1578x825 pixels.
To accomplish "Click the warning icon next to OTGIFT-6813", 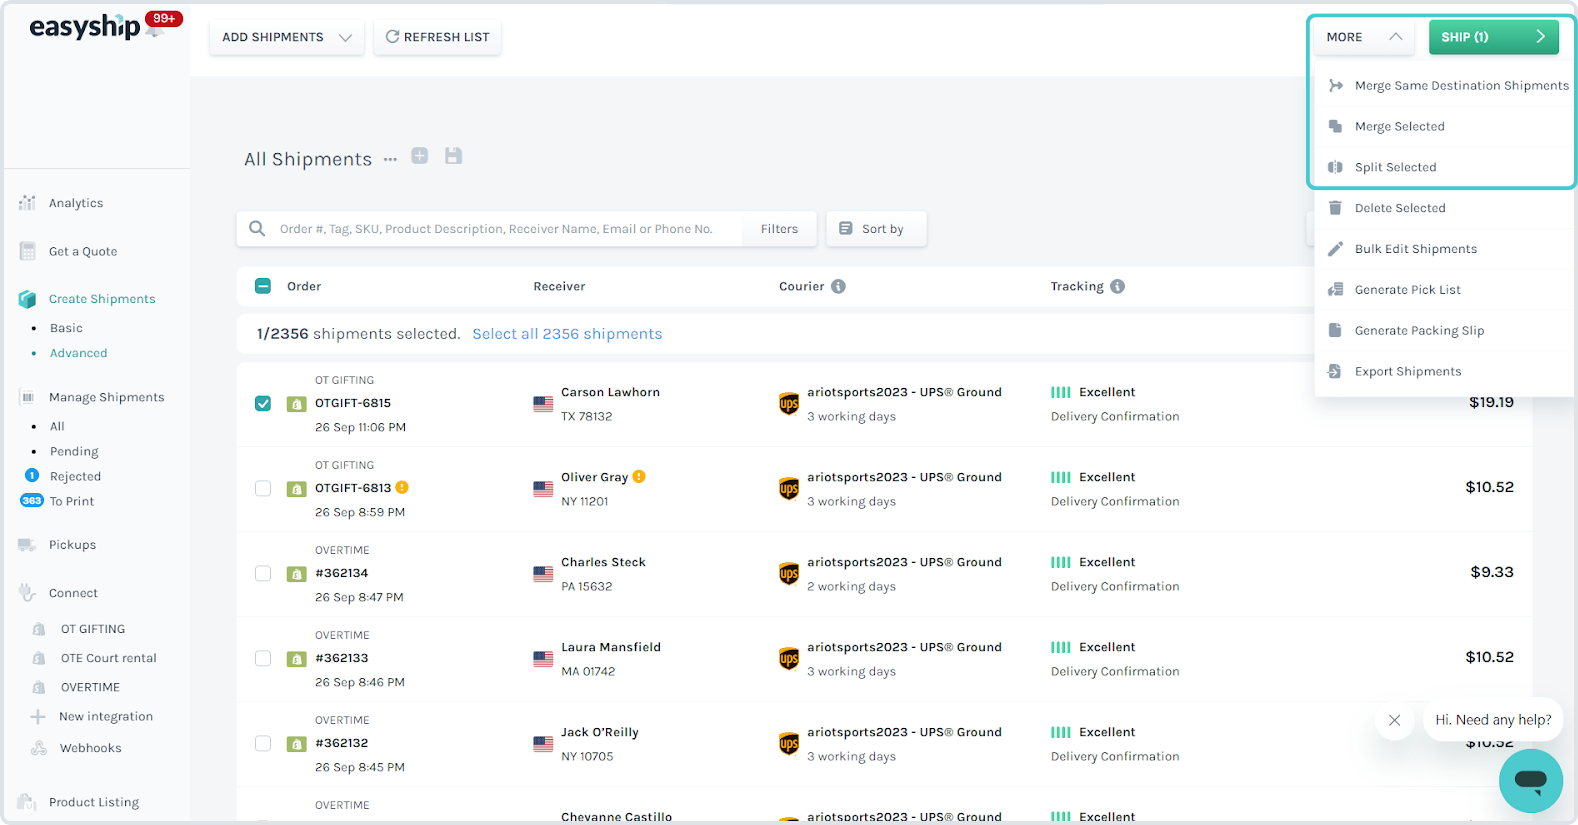I will (x=402, y=488).
